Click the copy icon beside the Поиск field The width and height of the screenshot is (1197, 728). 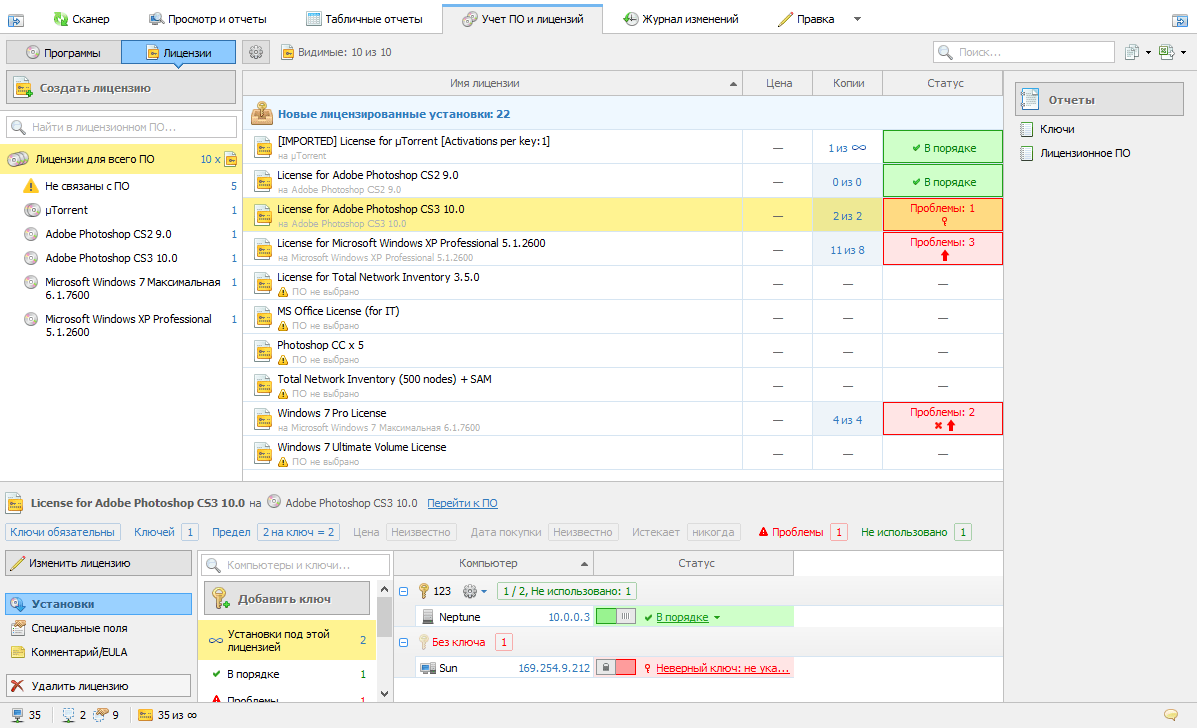click(x=1131, y=52)
